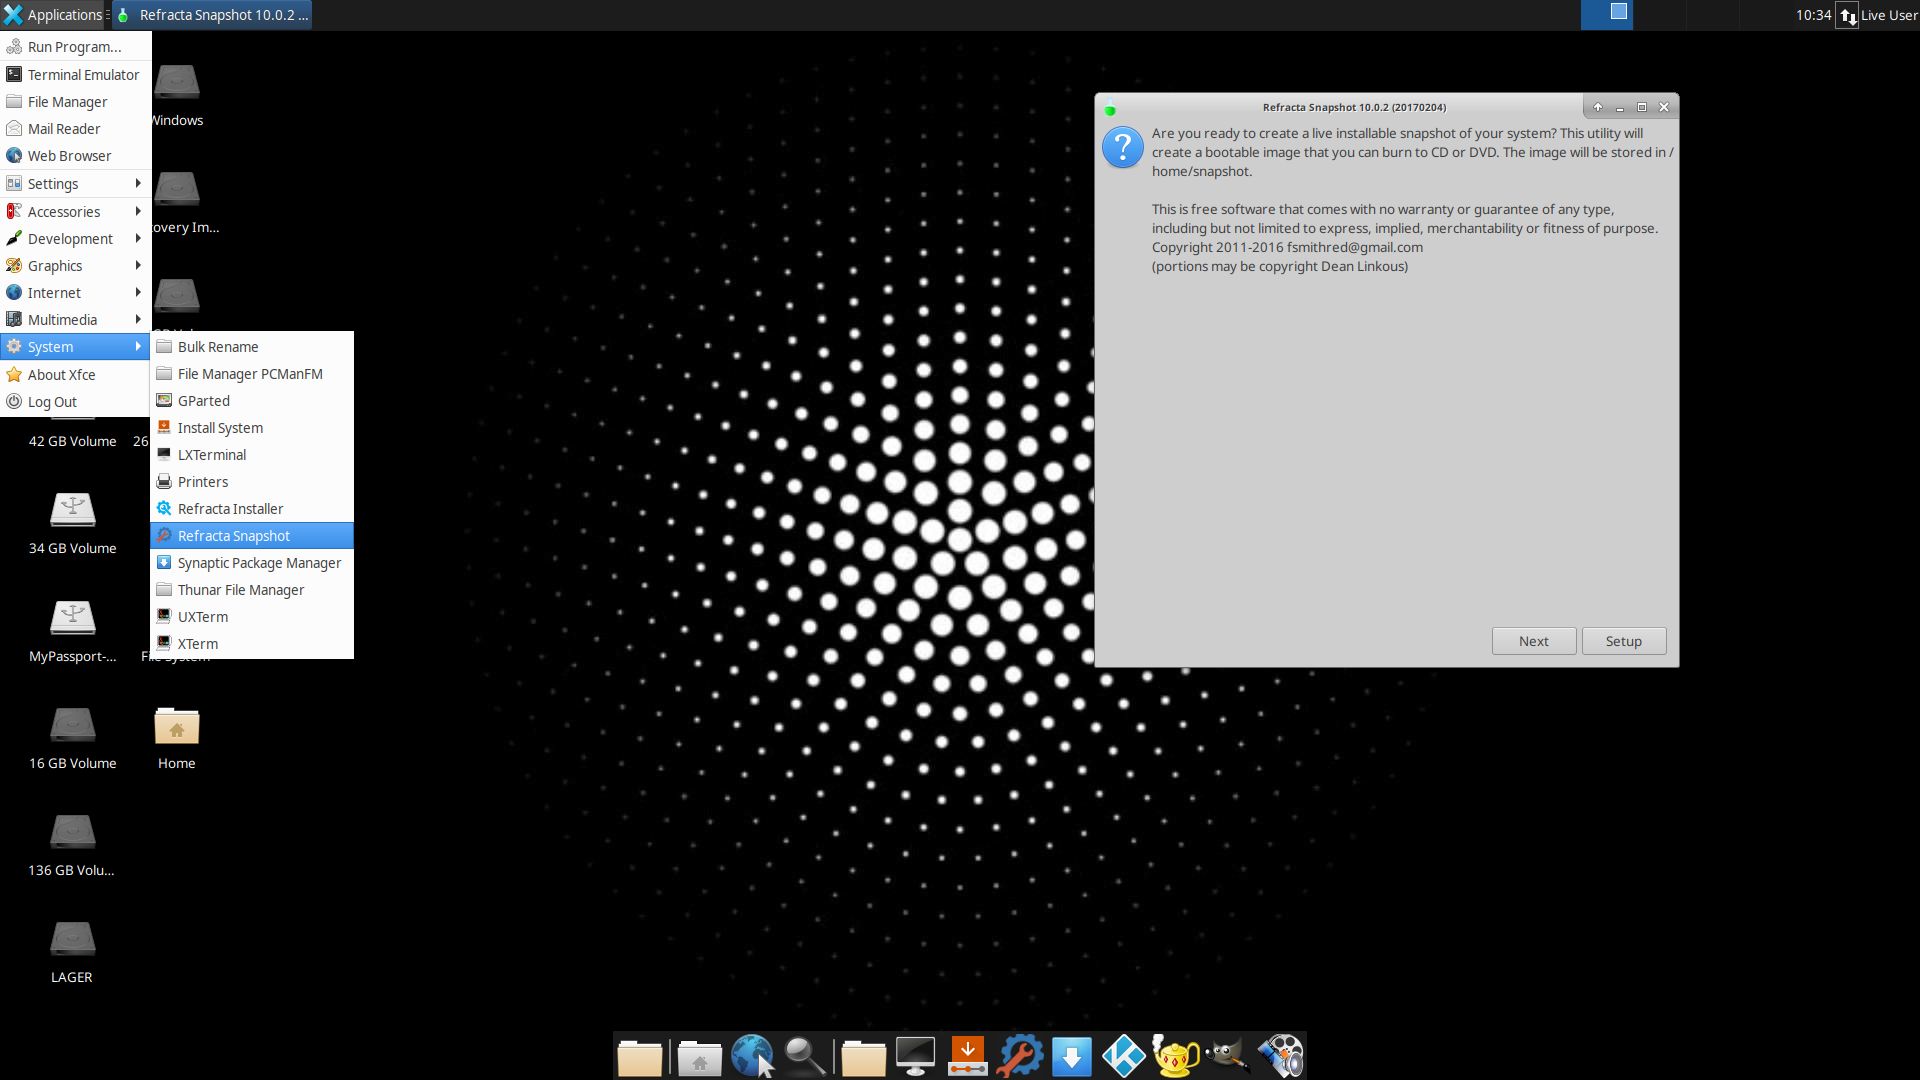1920x1080 pixels.
Task: Click the XTerm terminal entry
Action: 198,644
